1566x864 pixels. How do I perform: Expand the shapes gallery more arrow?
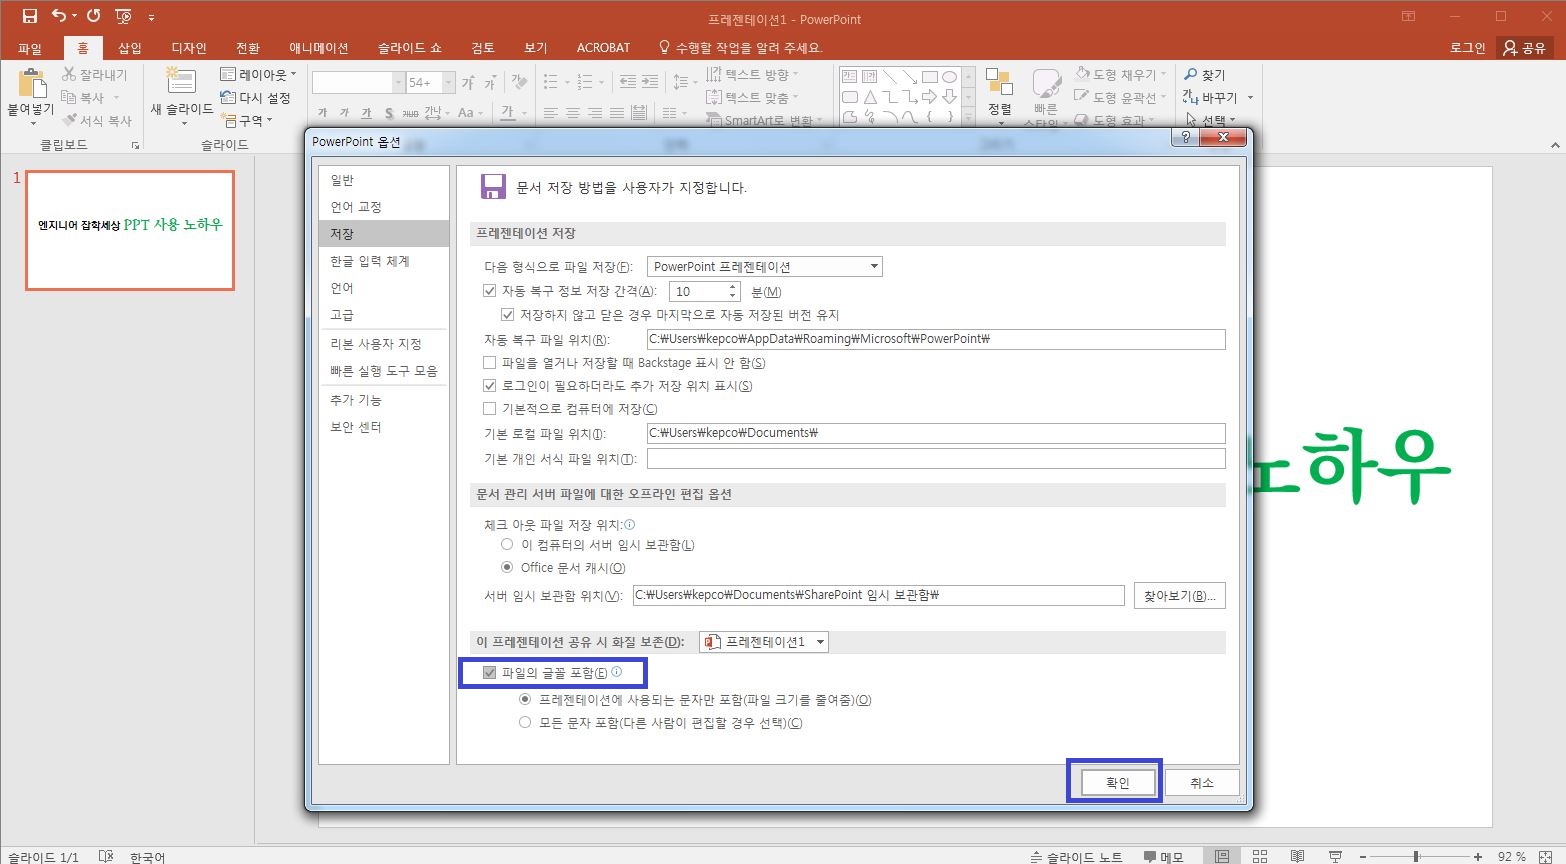coord(968,118)
